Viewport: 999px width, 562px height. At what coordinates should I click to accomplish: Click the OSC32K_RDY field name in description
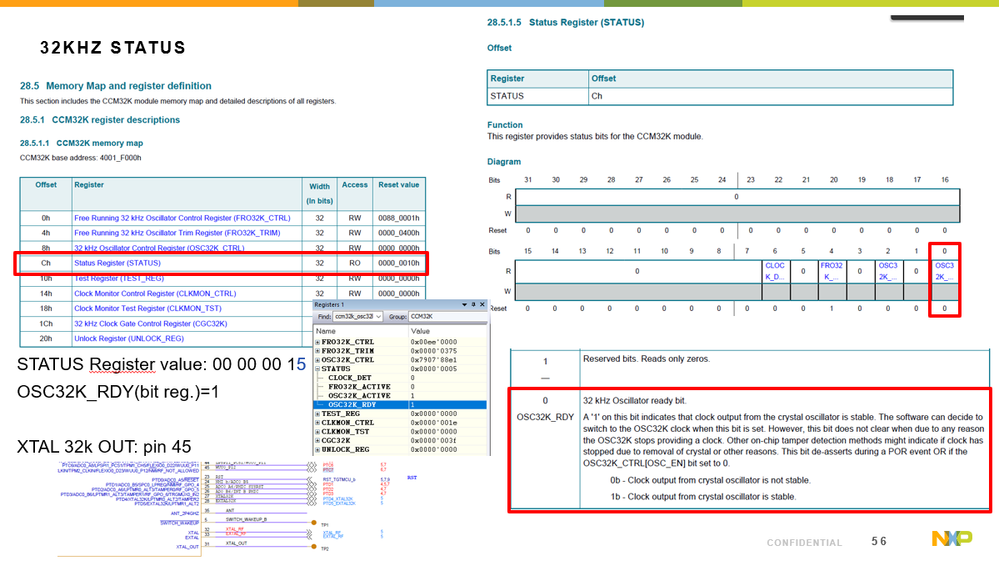pos(545,417)
